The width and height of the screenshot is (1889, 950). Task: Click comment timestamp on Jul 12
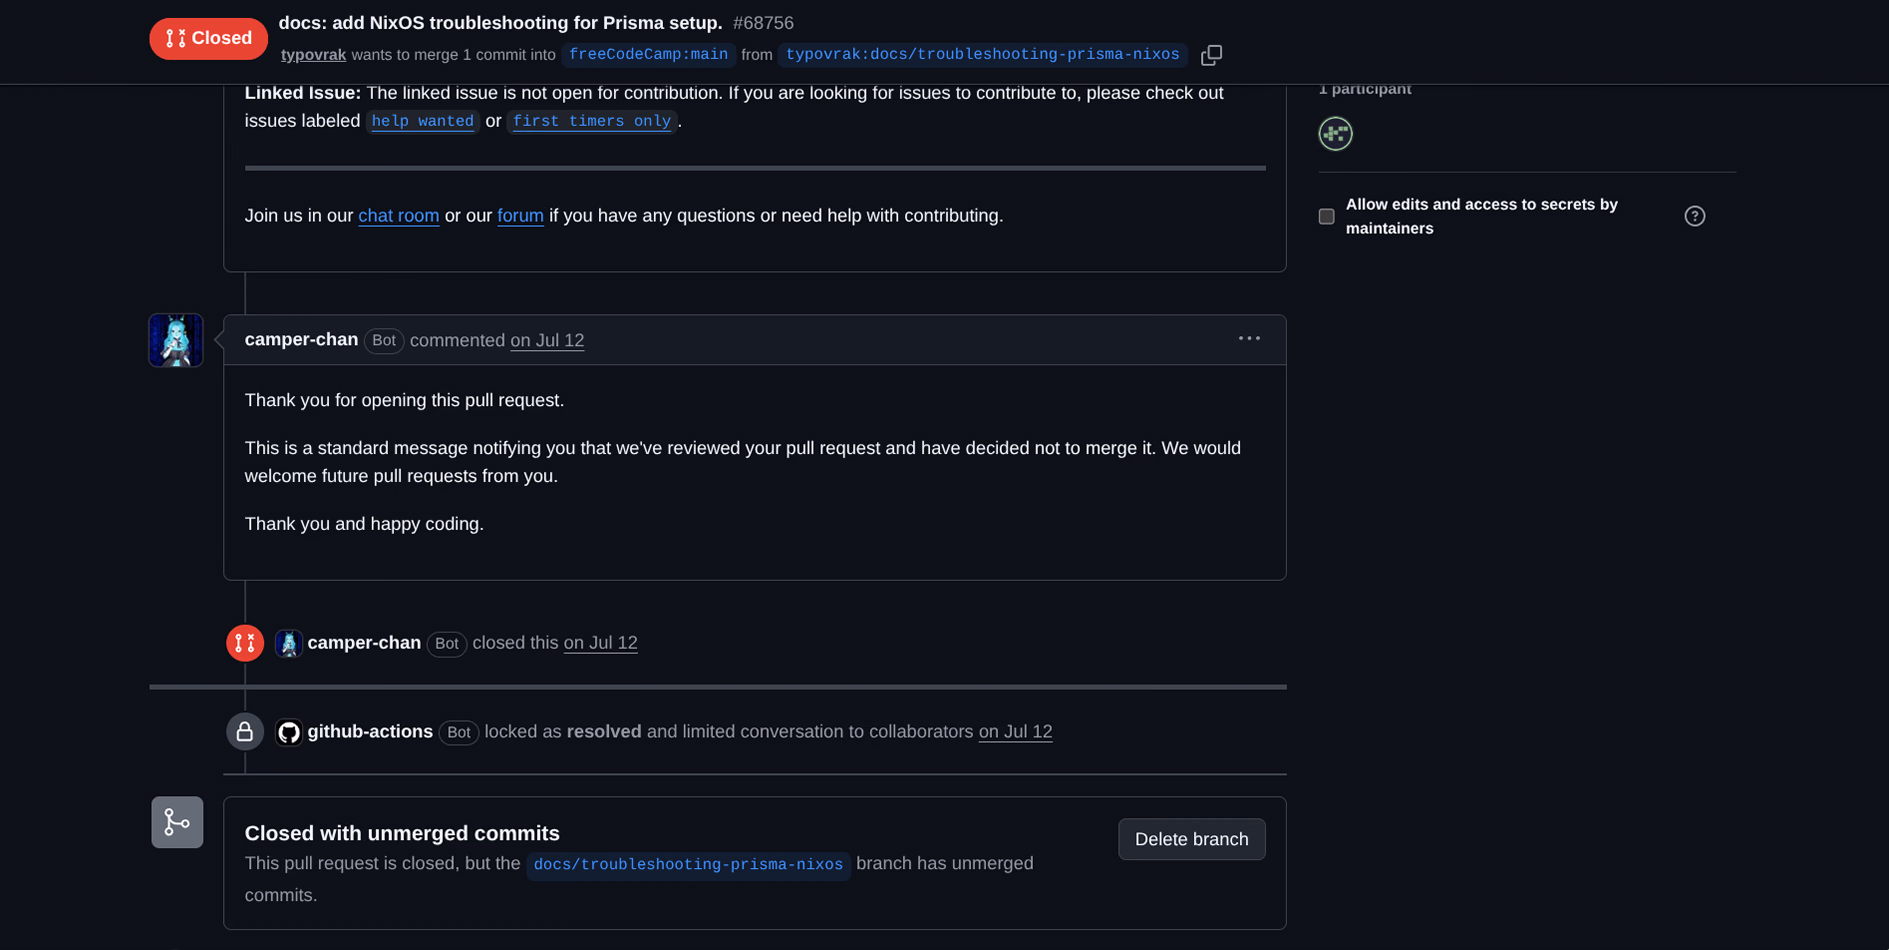(x=547, y=341)
